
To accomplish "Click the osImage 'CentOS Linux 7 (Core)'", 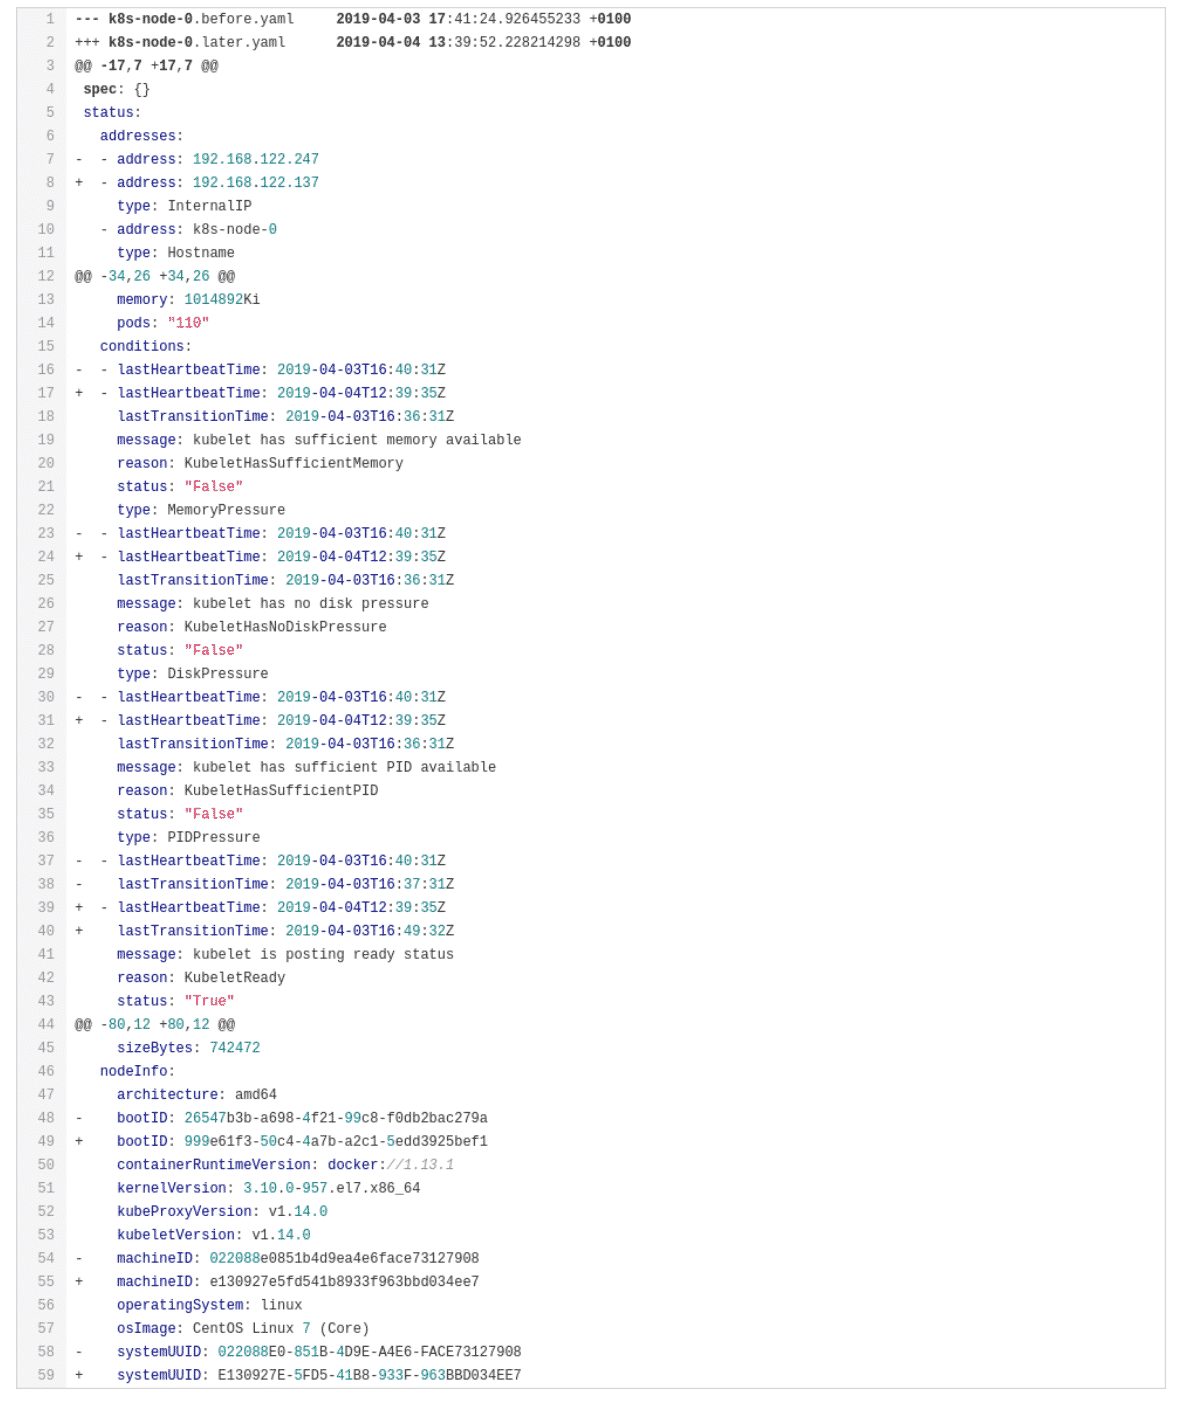I will (x=281, y=1329).
